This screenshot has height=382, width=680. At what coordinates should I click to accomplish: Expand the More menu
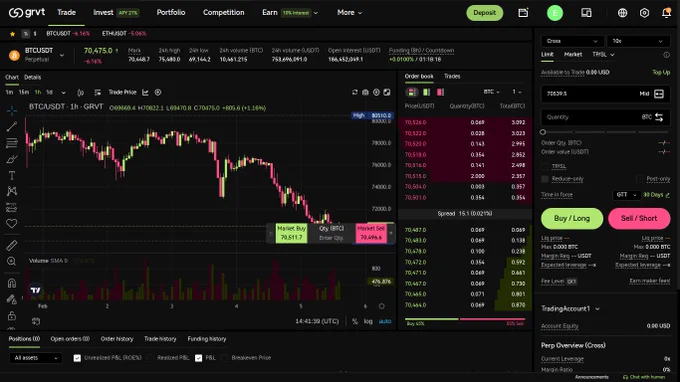tap(350, 13)
